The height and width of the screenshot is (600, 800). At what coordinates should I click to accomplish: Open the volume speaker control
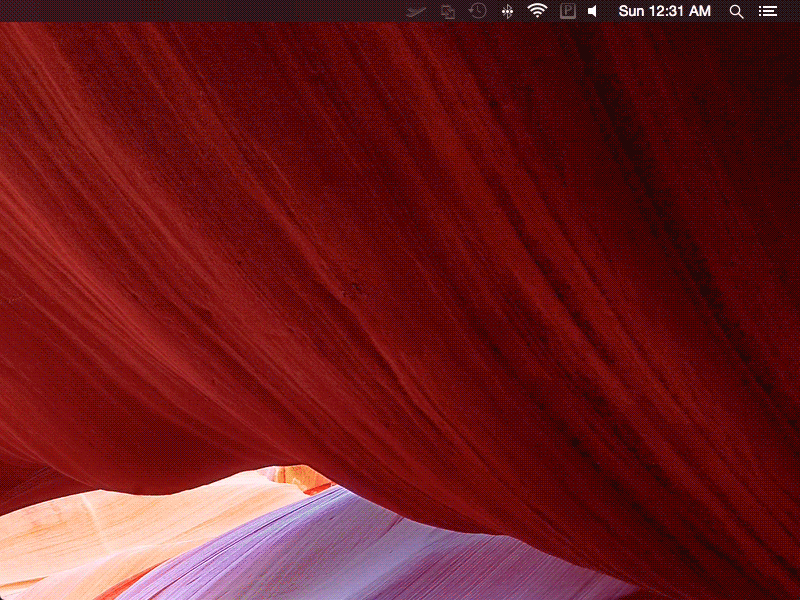pyautogui.click(x=593, y=11)
